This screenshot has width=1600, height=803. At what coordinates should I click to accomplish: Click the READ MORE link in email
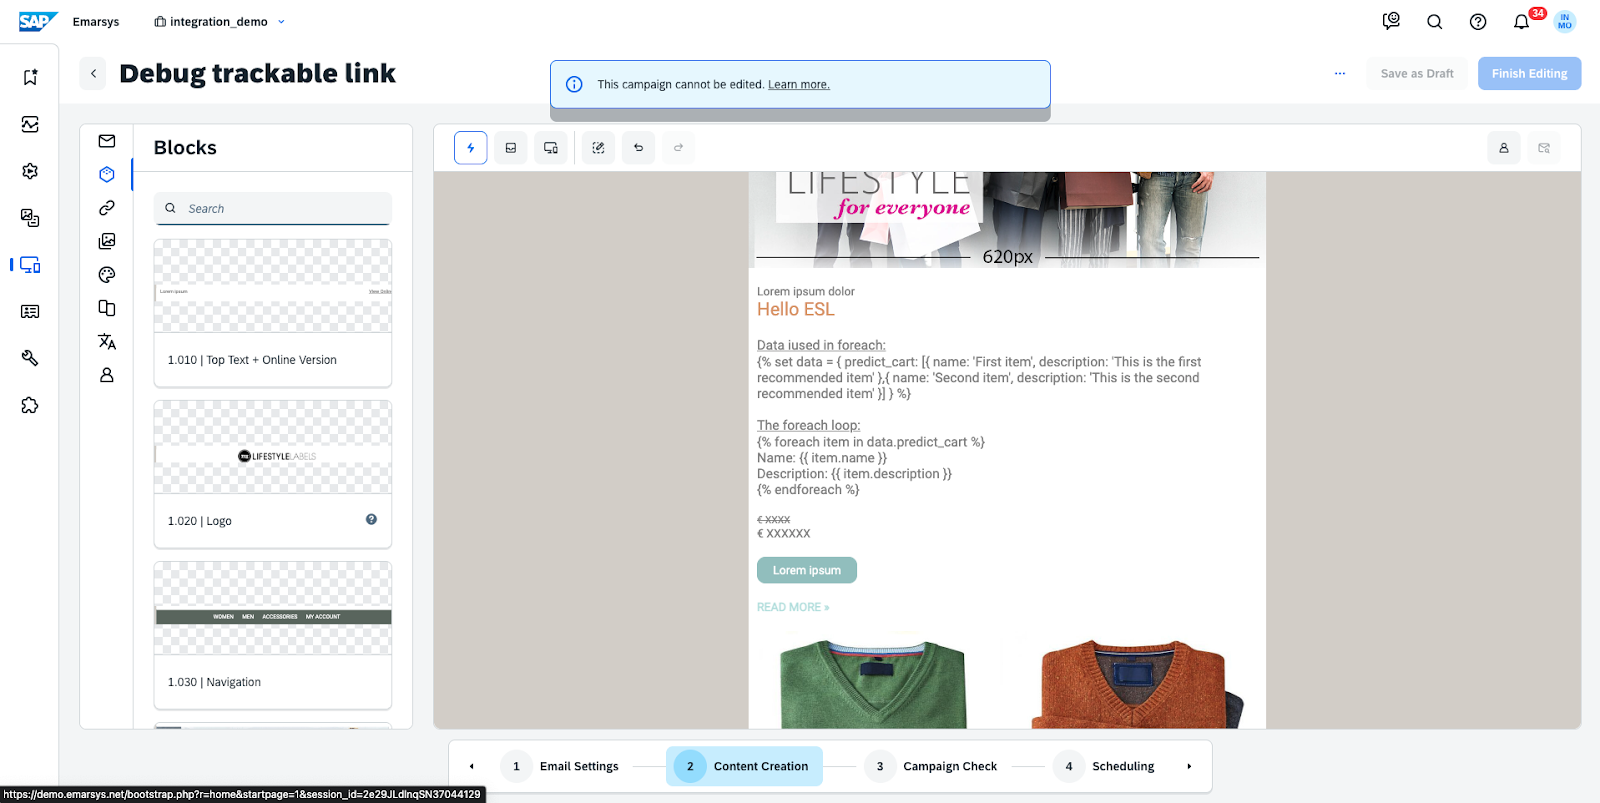point(793,607)
